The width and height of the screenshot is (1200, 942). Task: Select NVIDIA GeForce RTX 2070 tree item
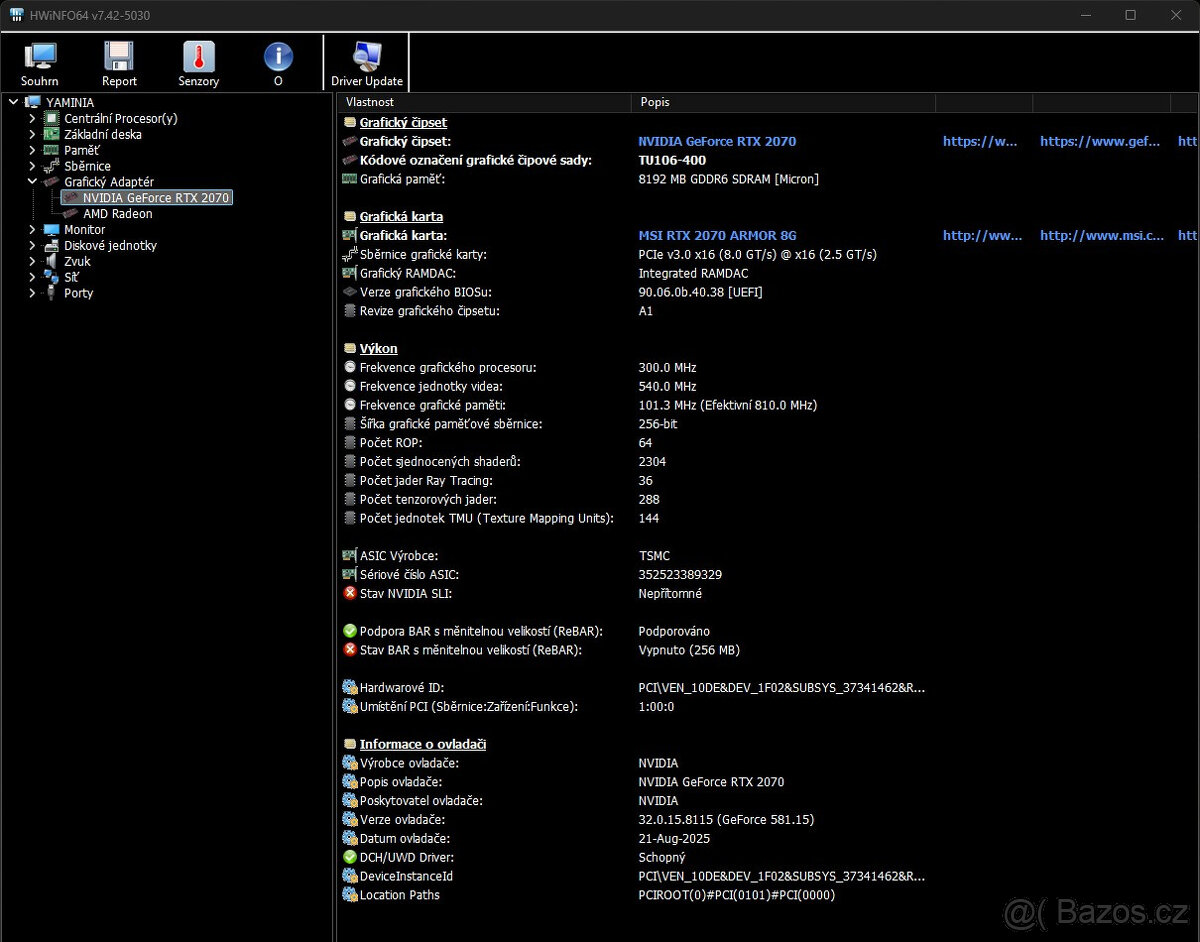click(156, 198)
